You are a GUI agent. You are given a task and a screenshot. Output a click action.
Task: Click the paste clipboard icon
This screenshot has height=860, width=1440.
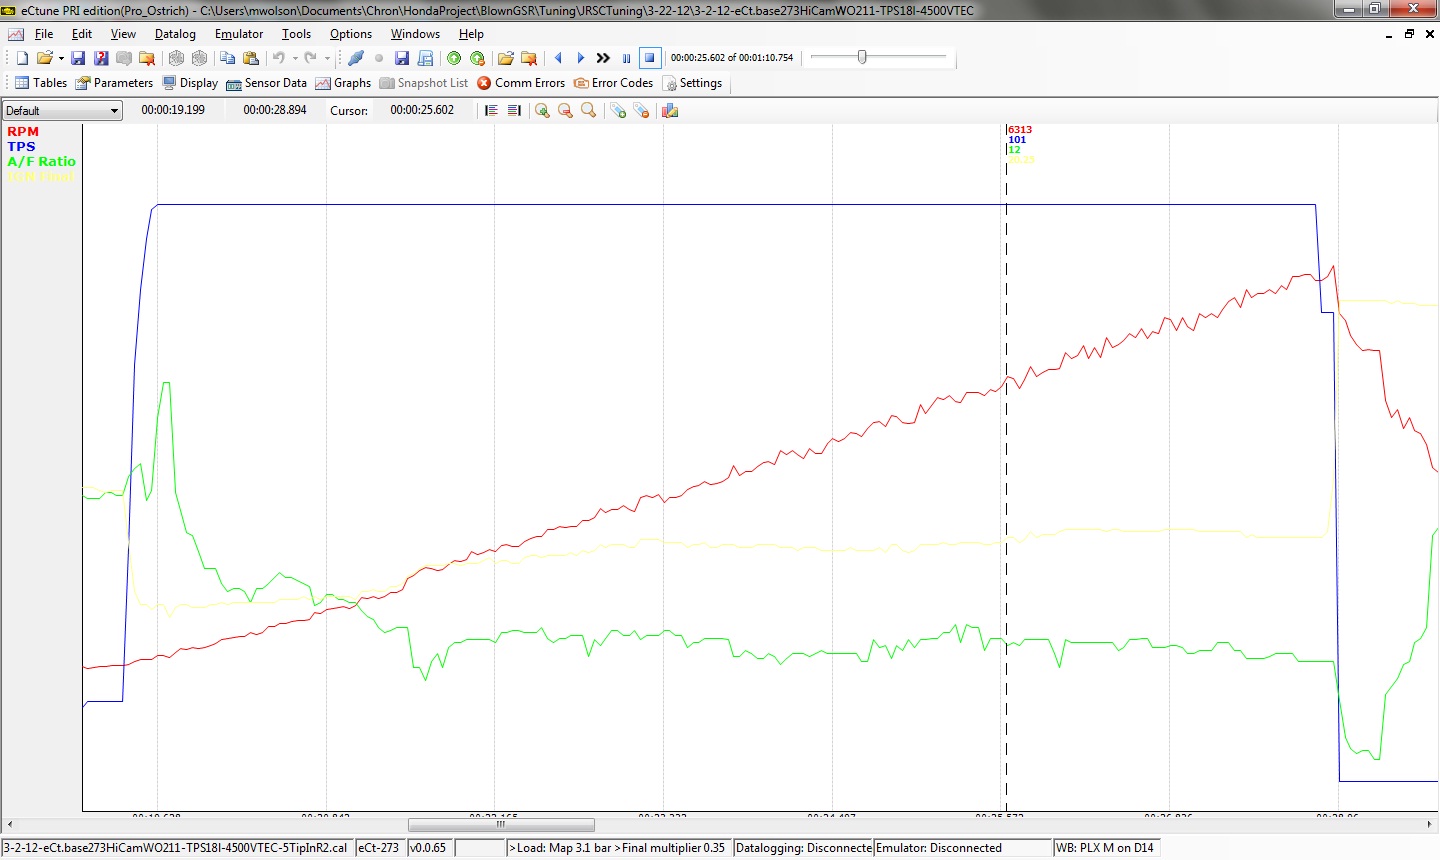[251, 58]
